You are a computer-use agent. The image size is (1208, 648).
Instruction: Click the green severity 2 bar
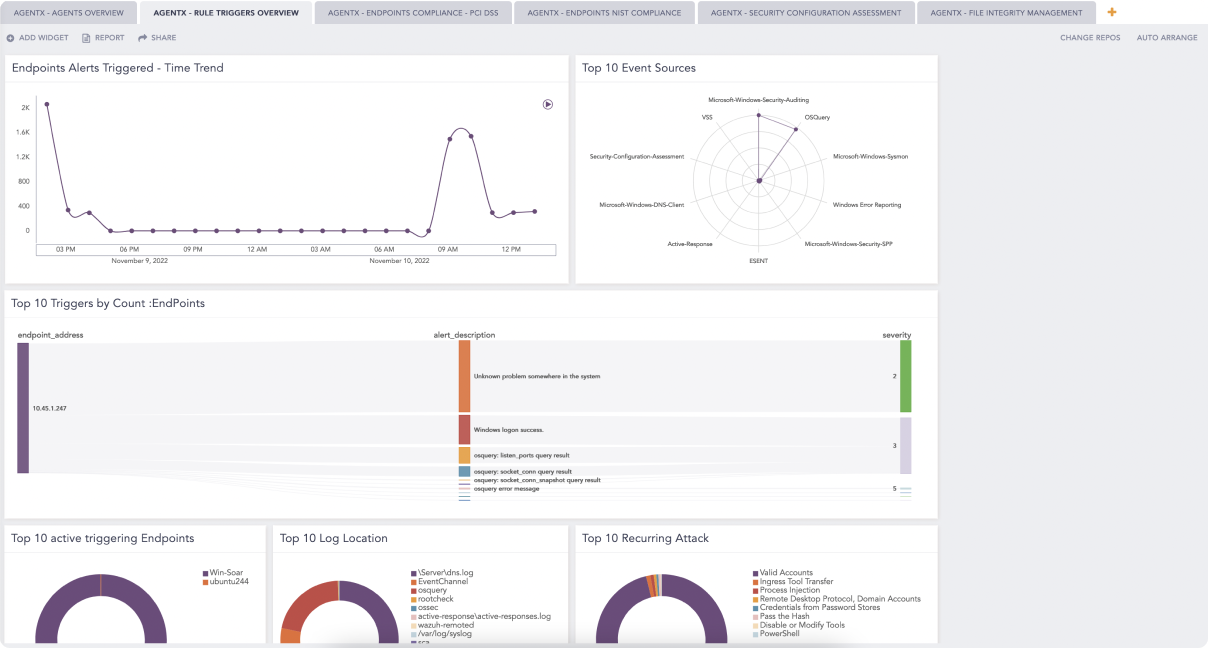coord(905,376)
